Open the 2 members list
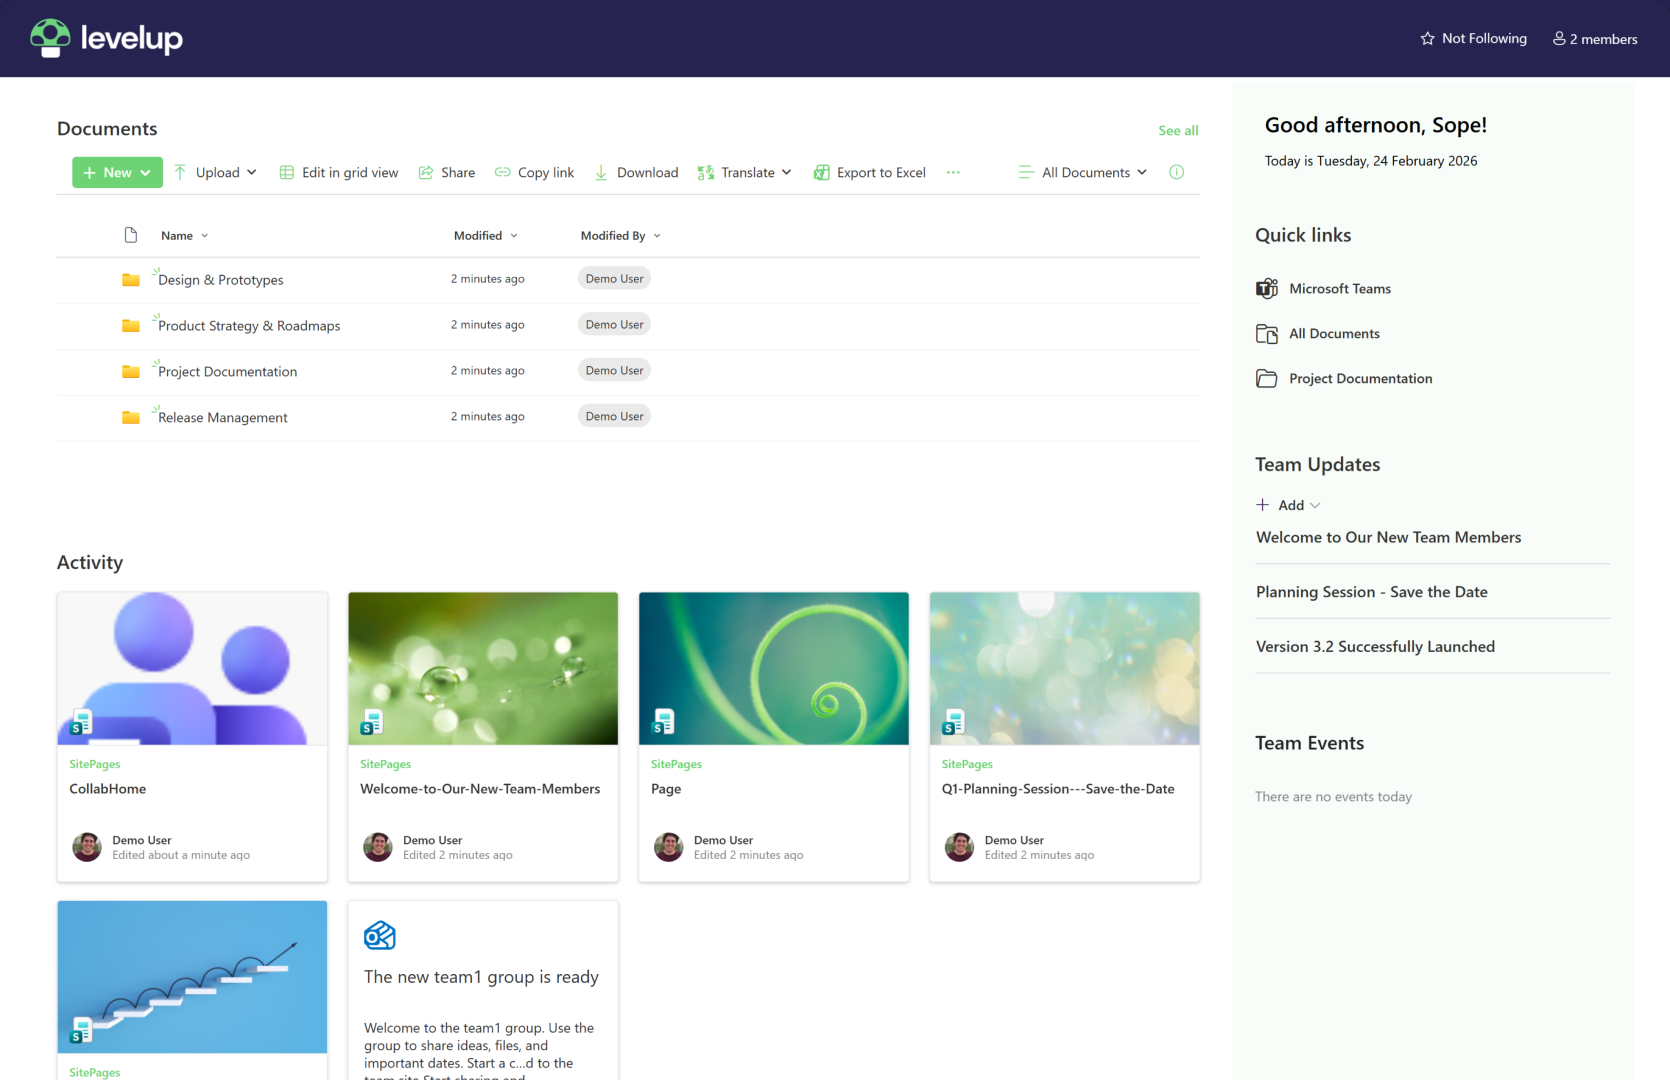The image size is (1670, 1080). tap(1595, 39)
